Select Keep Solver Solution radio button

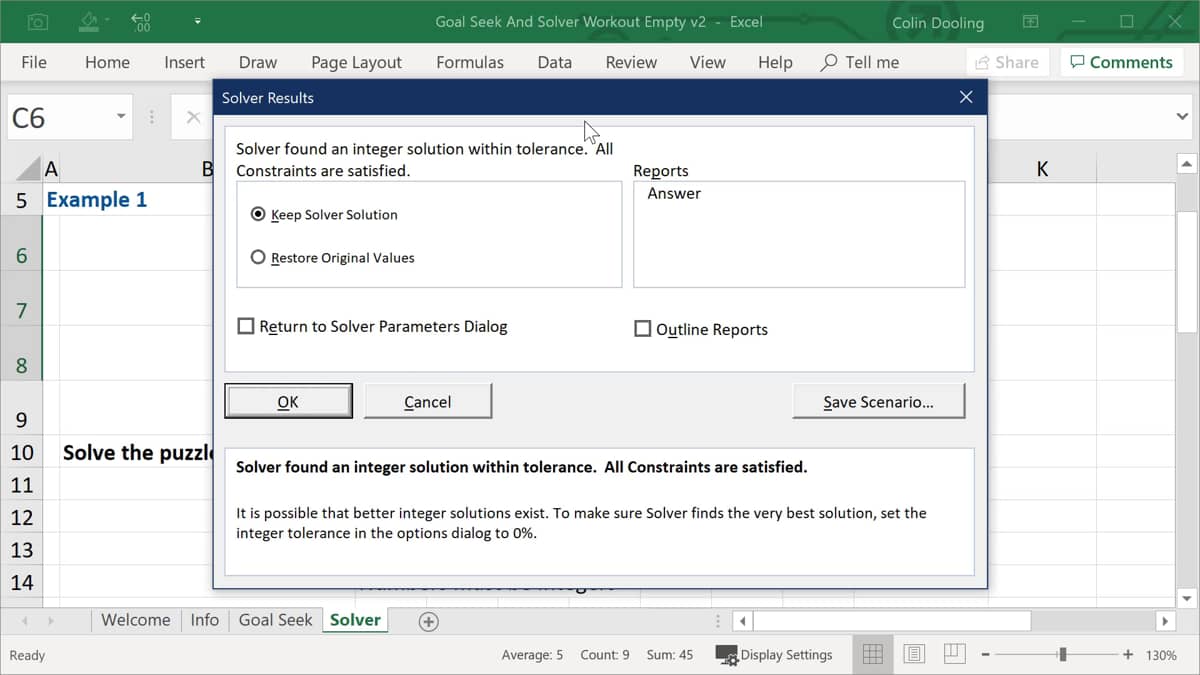[x=258, y=214]
